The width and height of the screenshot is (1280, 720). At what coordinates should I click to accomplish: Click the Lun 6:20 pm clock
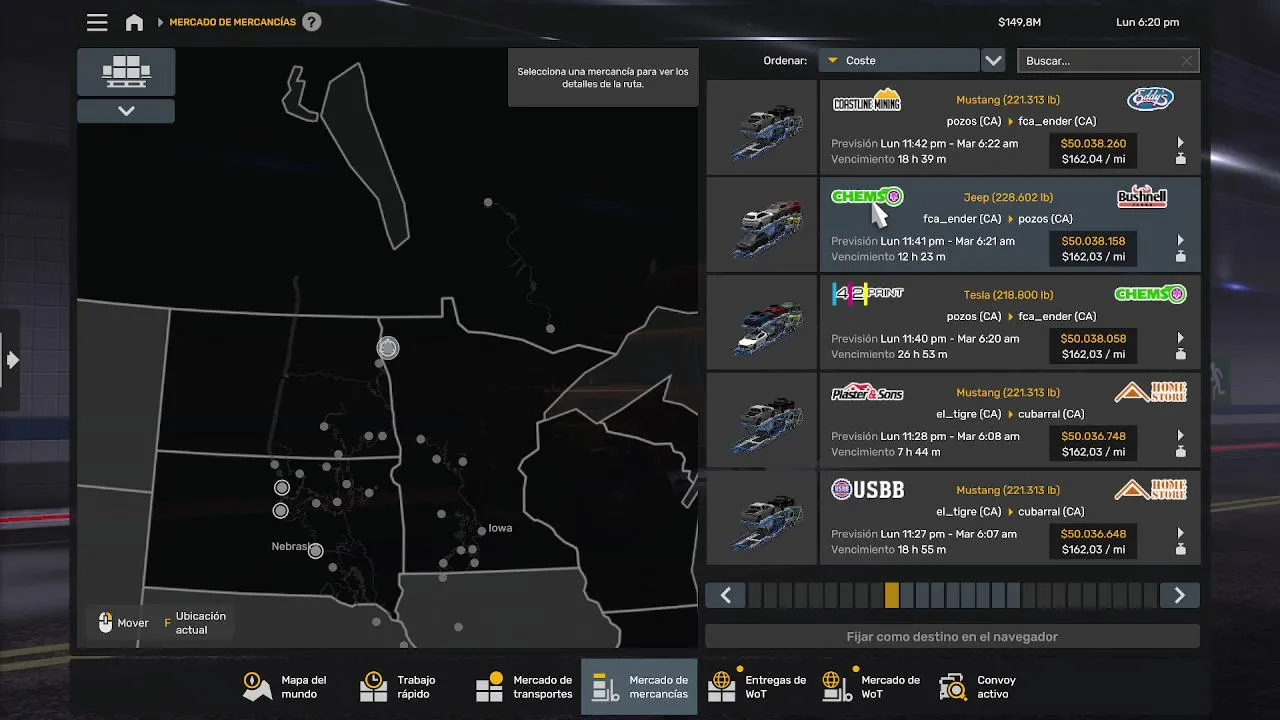point(1147,22)
